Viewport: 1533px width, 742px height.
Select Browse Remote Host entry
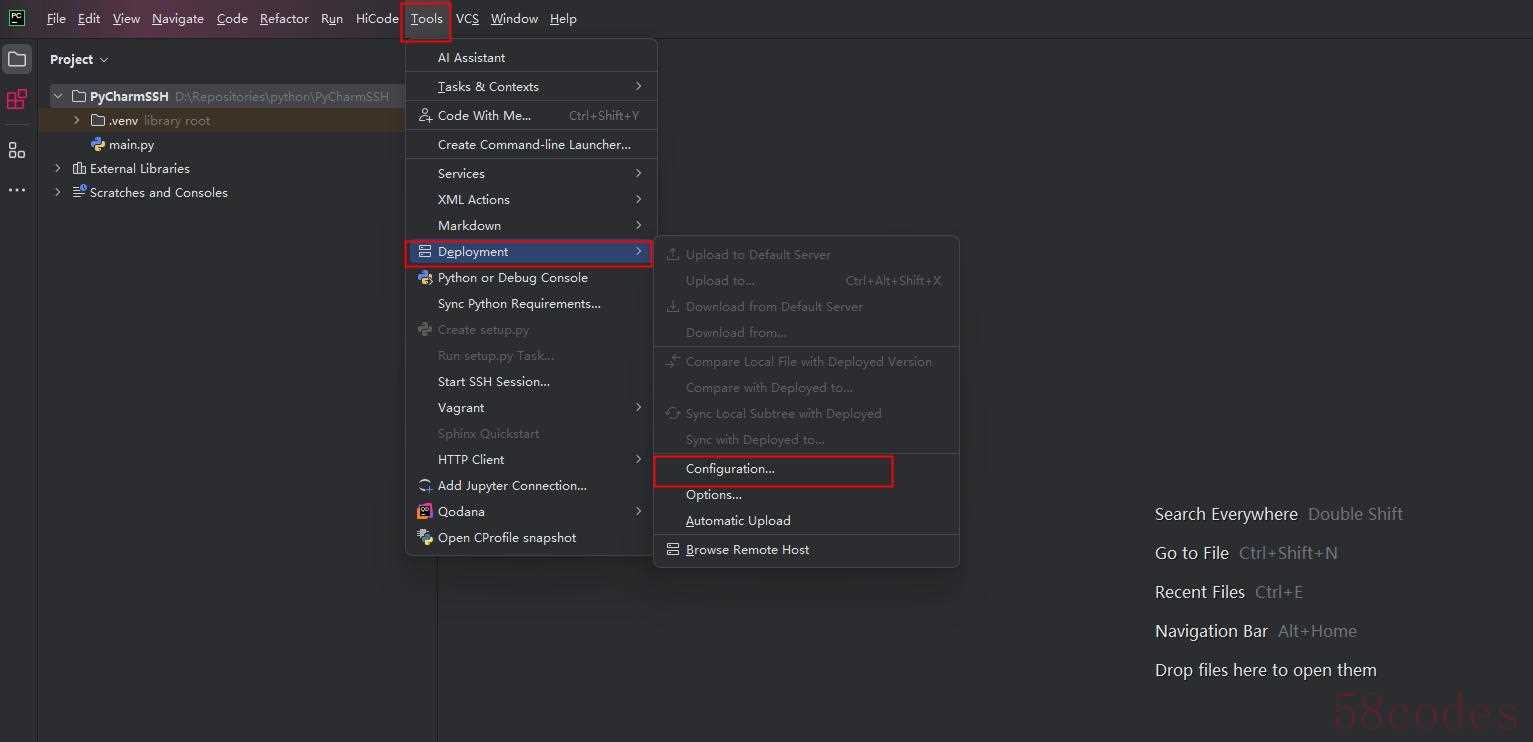806,550
